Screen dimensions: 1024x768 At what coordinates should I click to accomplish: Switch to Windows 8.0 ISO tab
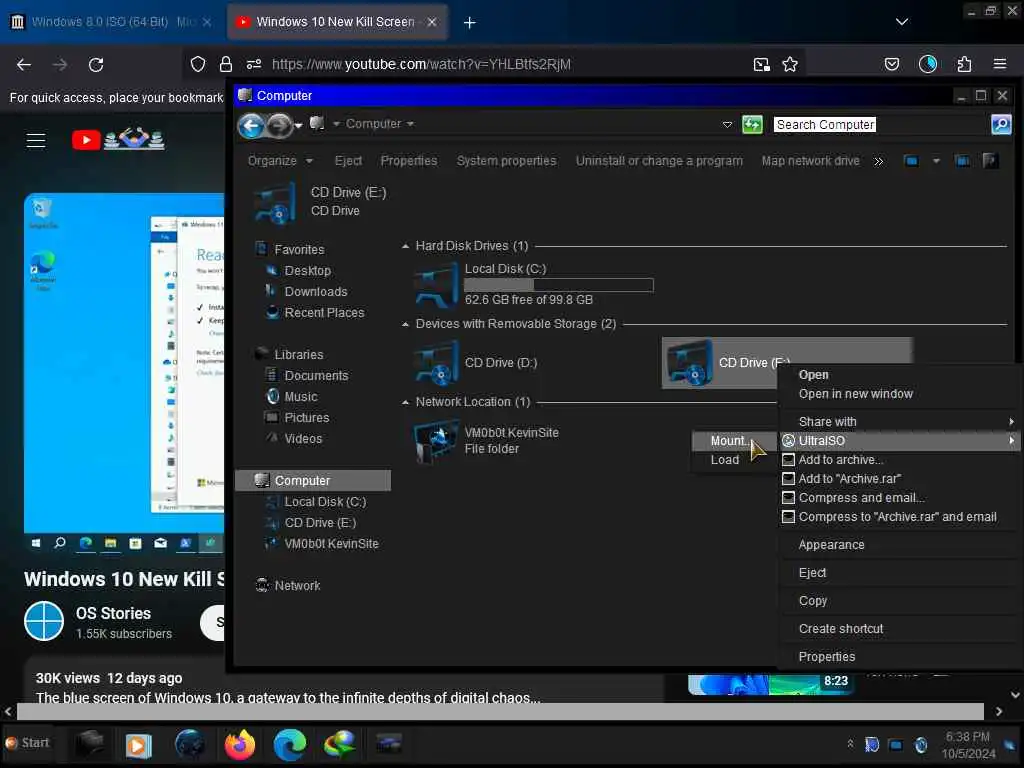pyautogui.click(x=111, y=22)
